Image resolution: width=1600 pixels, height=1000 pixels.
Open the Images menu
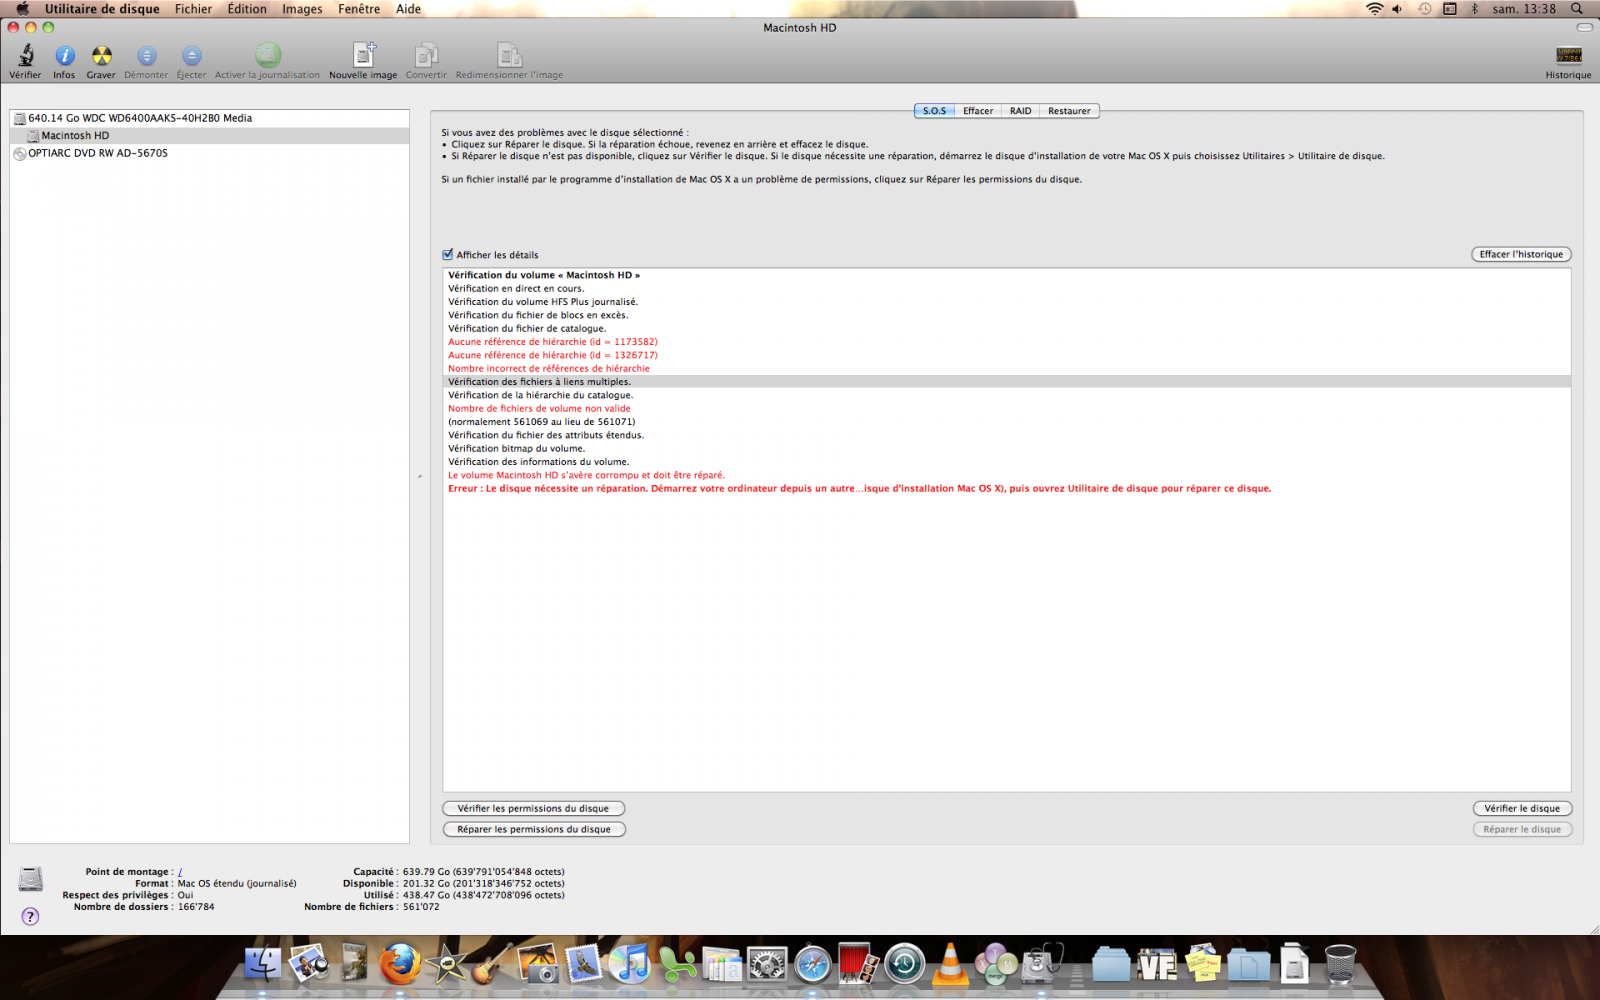[x=302, y=9]
